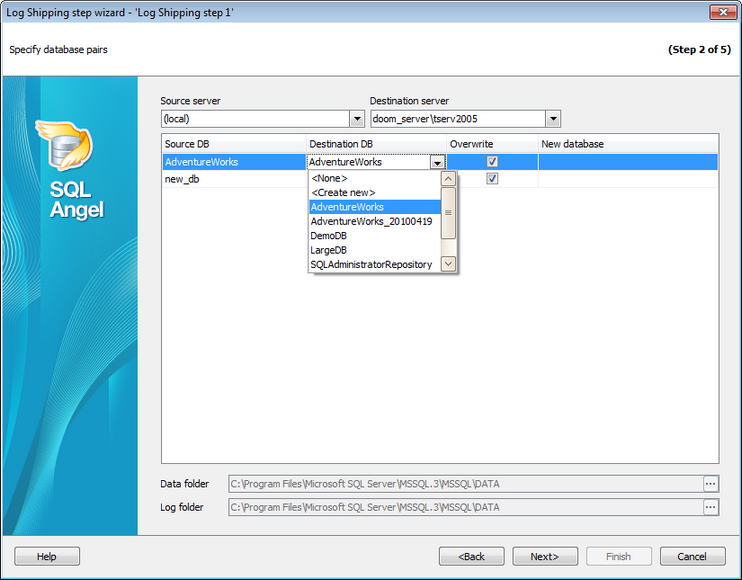Select <None> in the database list

(375, 178)
